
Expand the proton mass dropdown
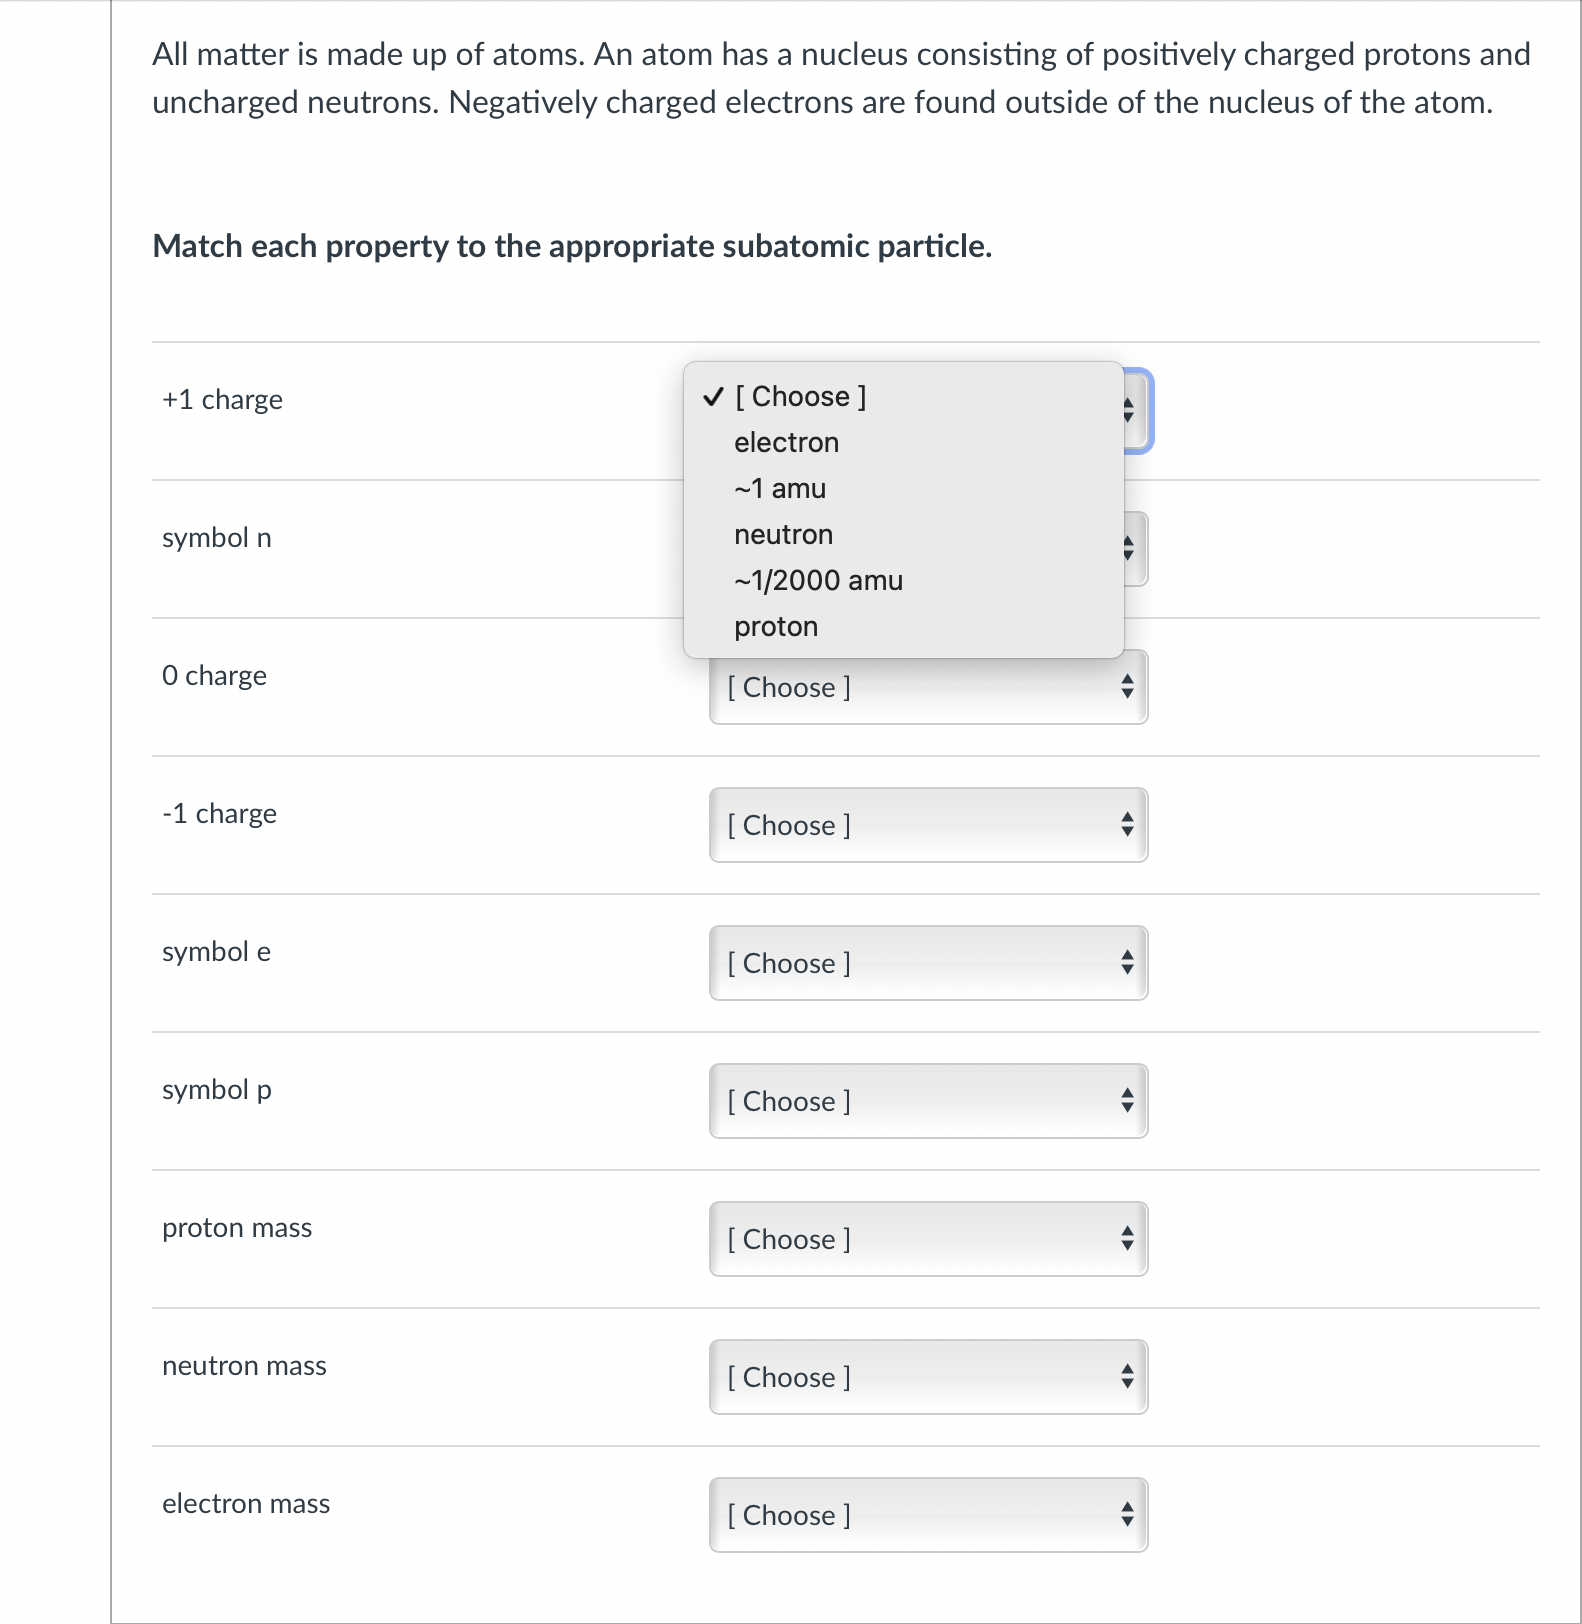point(928,1240)
